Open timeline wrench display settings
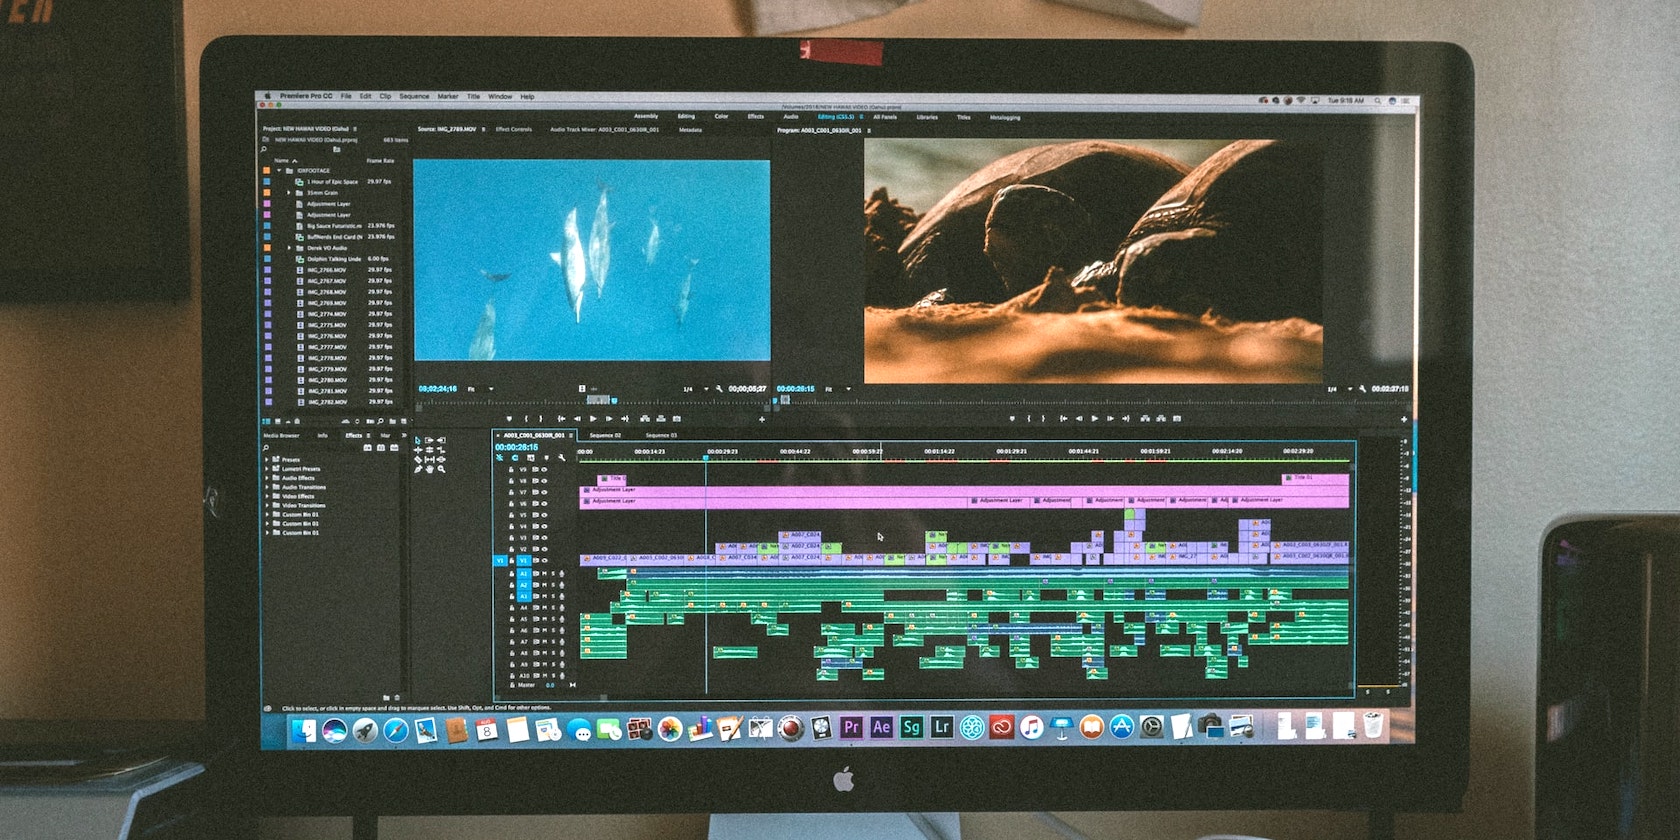The width and height of the screenshot is (1680, 840). pyautogui.click(x=561, y=458)
